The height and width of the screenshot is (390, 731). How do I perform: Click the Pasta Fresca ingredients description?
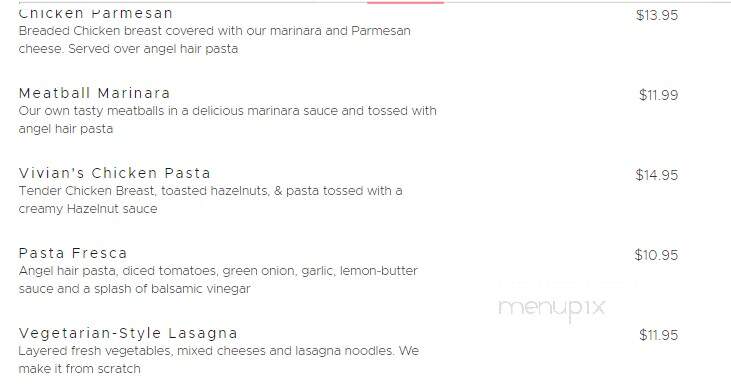[x=218, y=280]
